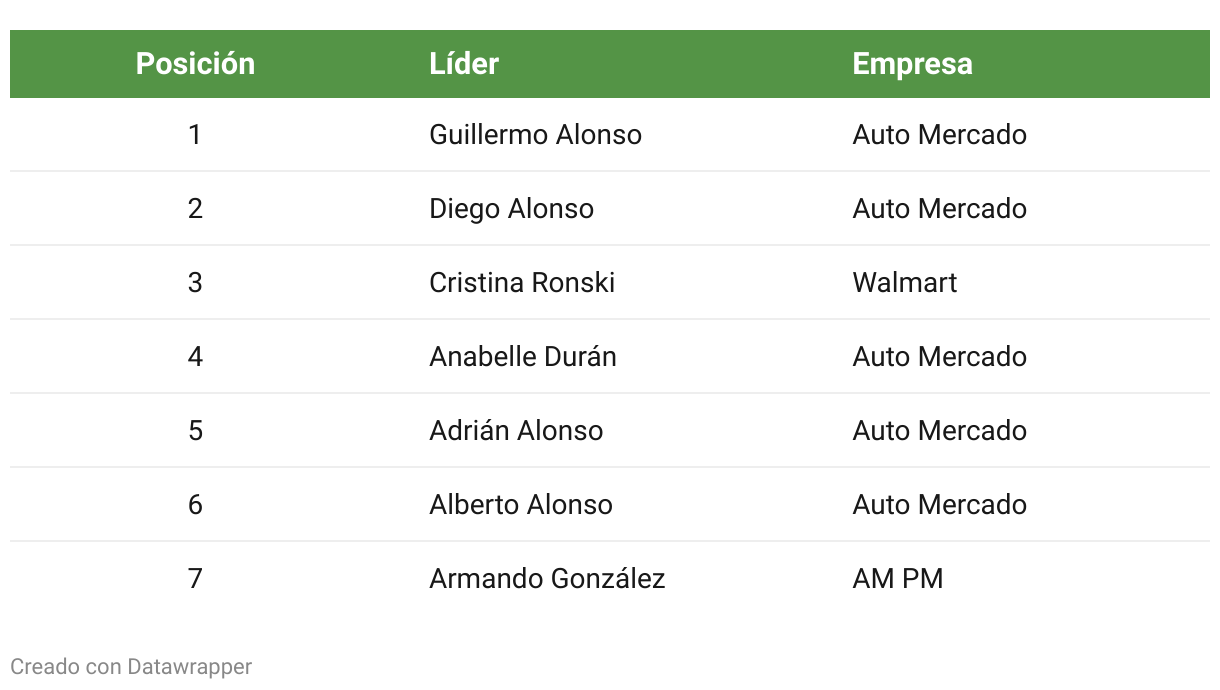Click the Líder column header
The width and height of the screenshot is (1220, 690).
pos(464,64)
